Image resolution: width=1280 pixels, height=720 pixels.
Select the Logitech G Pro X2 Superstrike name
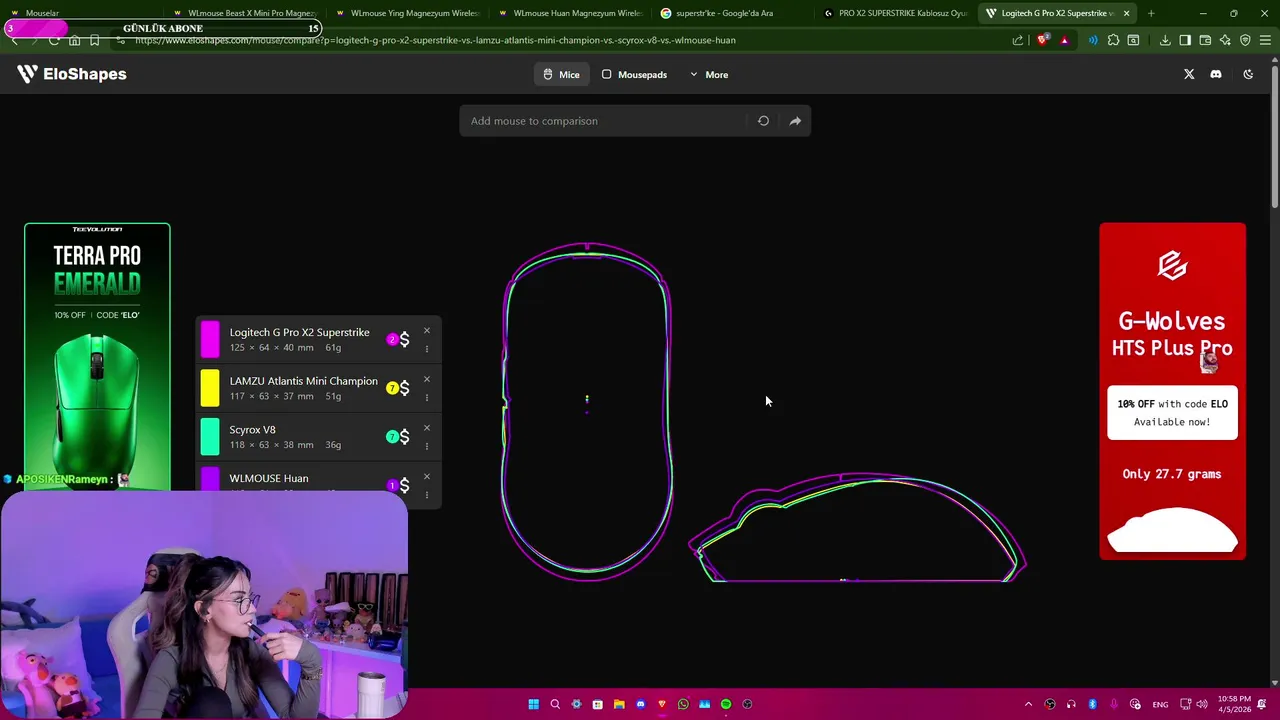[x=299, y=332]
